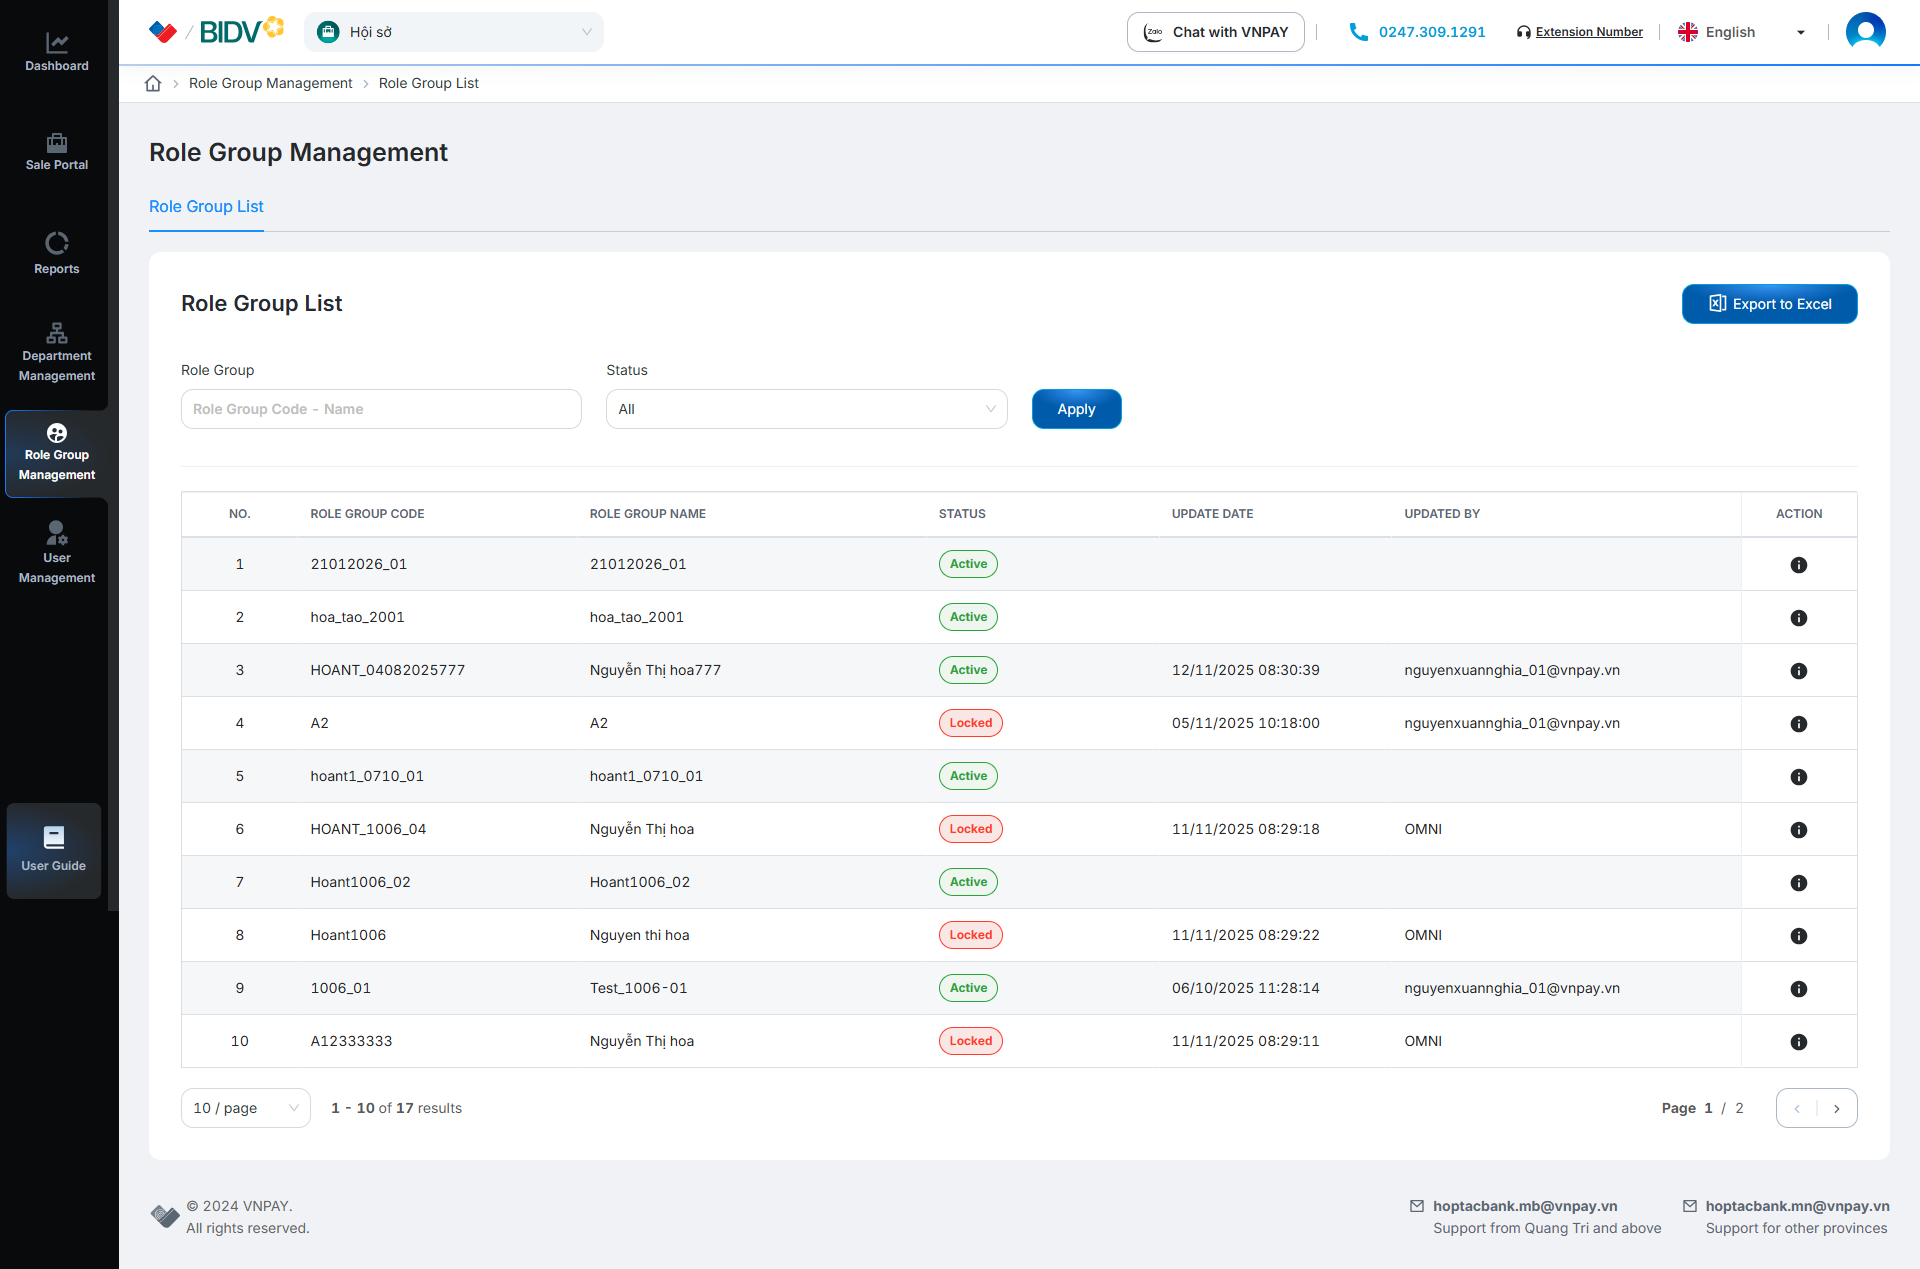The width and height of the screenshot is (1920, 1269).
Task: Click info action icon for 21012026_01 row
Action: click(1798, 565)
